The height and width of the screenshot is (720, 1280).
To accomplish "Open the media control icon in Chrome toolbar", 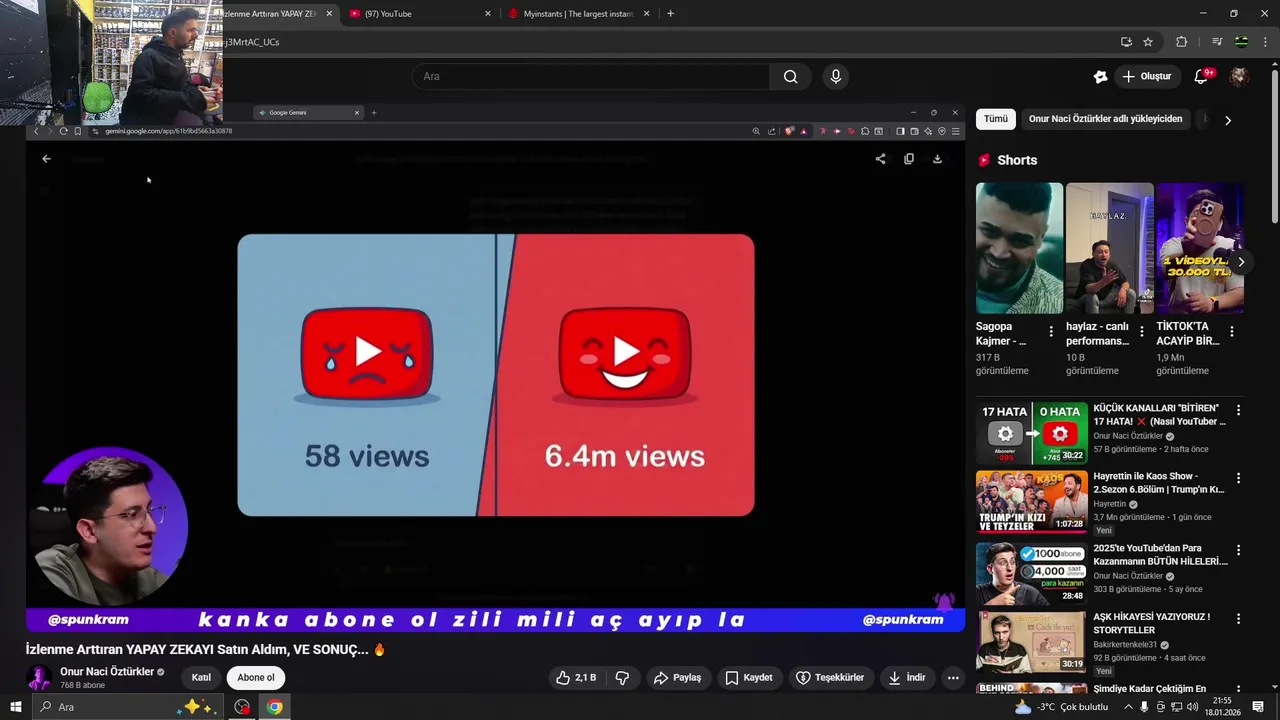I will click(1217, 42).
